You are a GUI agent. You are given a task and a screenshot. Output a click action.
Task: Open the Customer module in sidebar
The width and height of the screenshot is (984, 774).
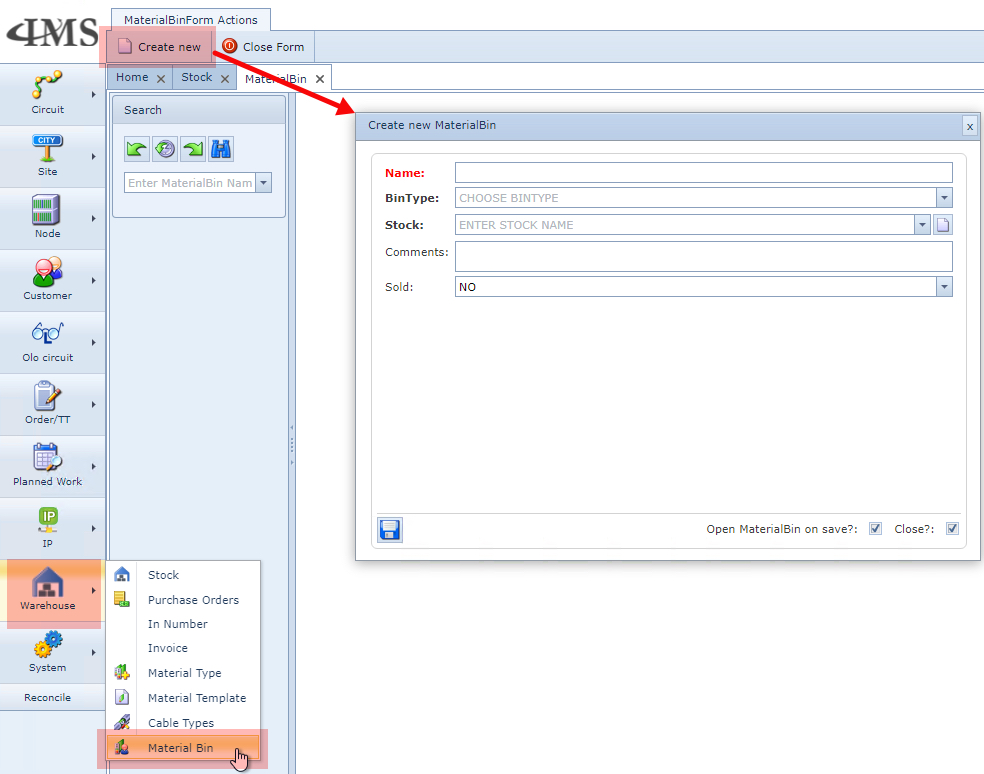click(48, 280)
